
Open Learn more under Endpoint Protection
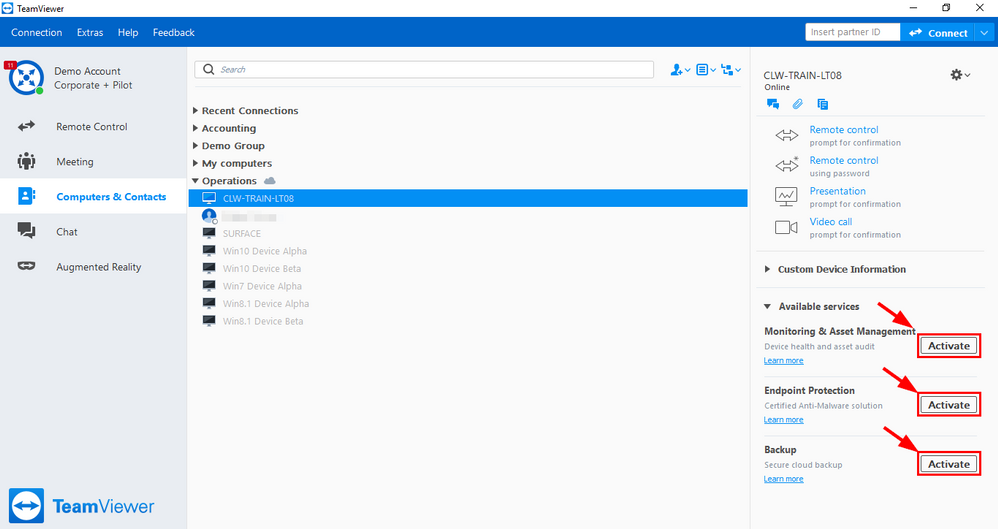click(x=784, y=420)
